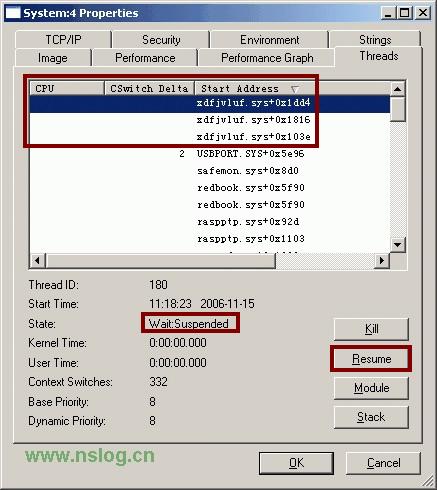Open the Security tab
The width and height of the screenshot is (437, 490).
(161, 40)
